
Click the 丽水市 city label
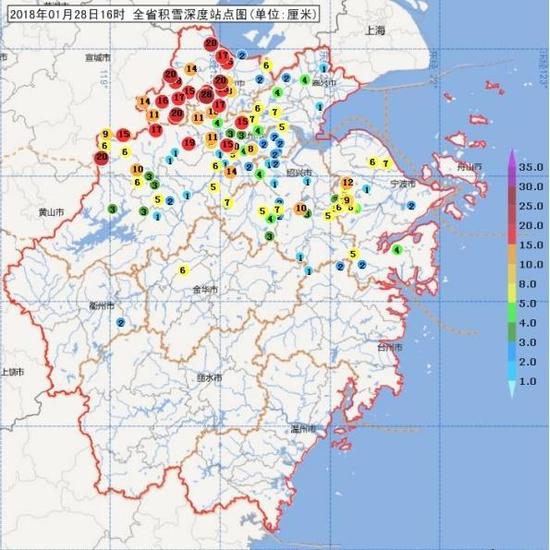[210, 378]
